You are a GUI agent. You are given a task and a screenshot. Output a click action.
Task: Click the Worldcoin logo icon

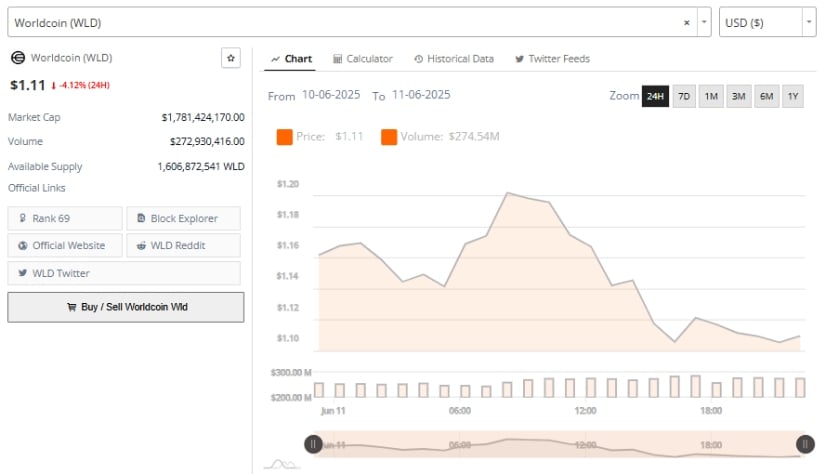click(18, 58)
